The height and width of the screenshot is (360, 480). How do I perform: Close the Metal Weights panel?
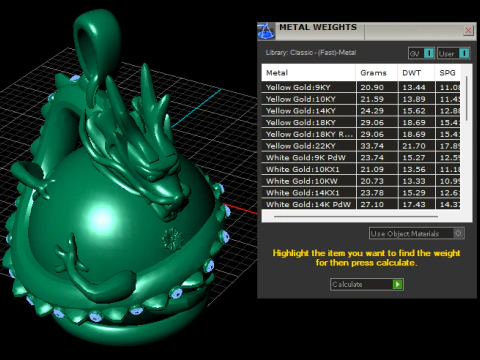(x=468, y=31)
